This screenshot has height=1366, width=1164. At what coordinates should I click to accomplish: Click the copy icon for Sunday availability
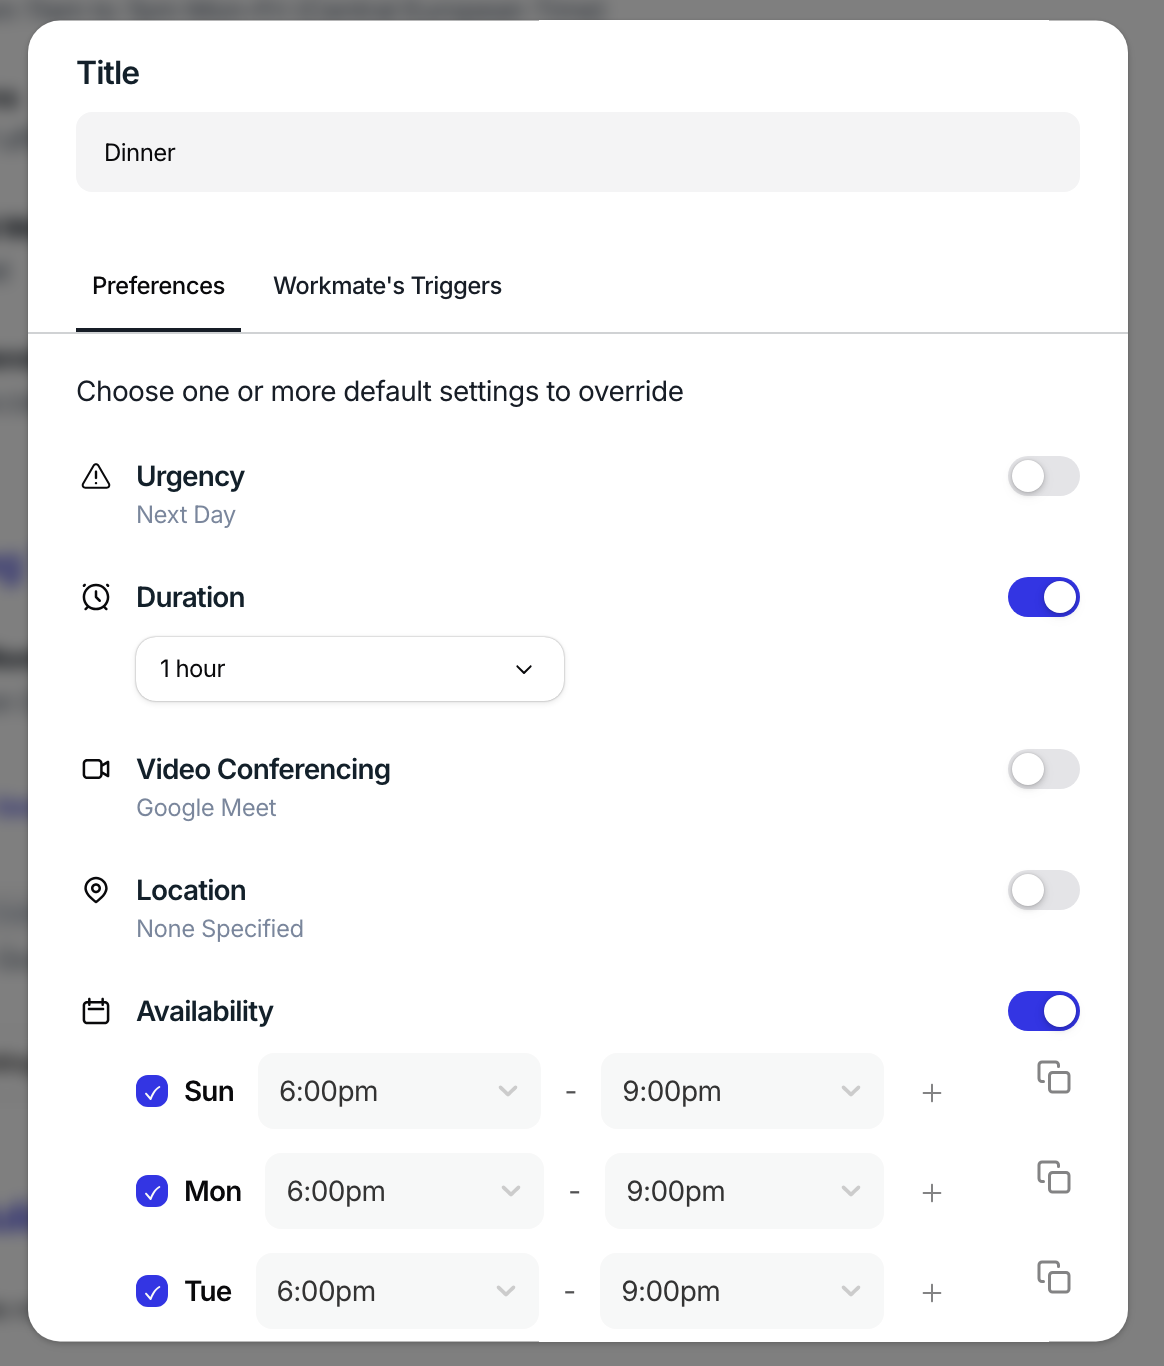[x=1053, y=1077]
